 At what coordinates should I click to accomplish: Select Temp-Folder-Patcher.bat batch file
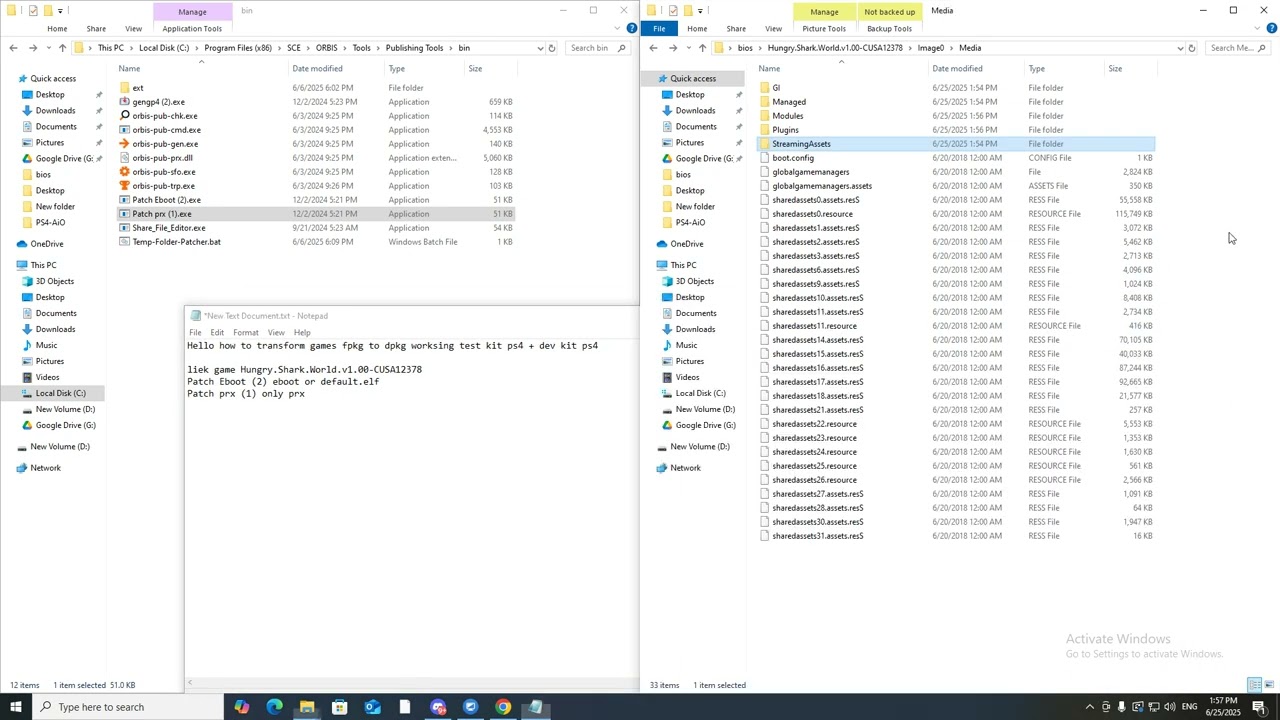176,242
